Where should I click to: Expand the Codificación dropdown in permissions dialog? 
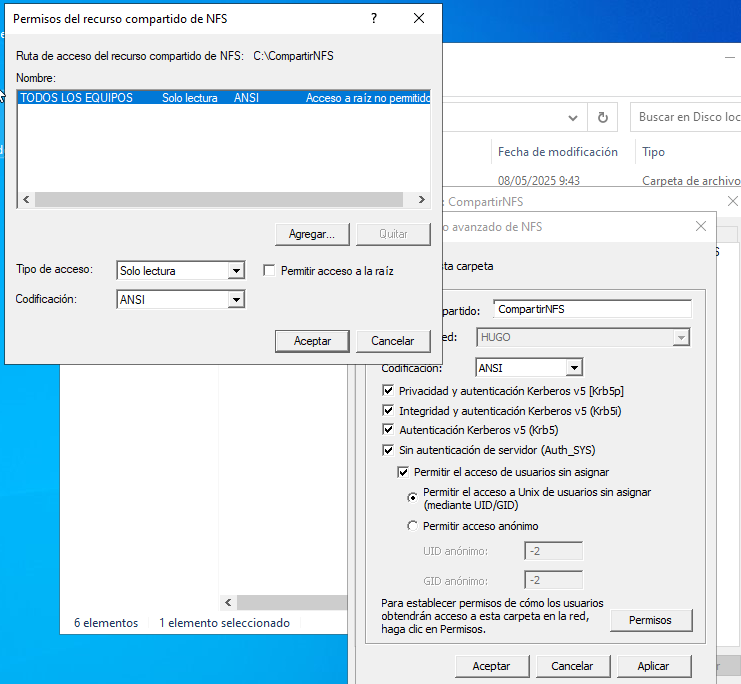tap(235, 299)
